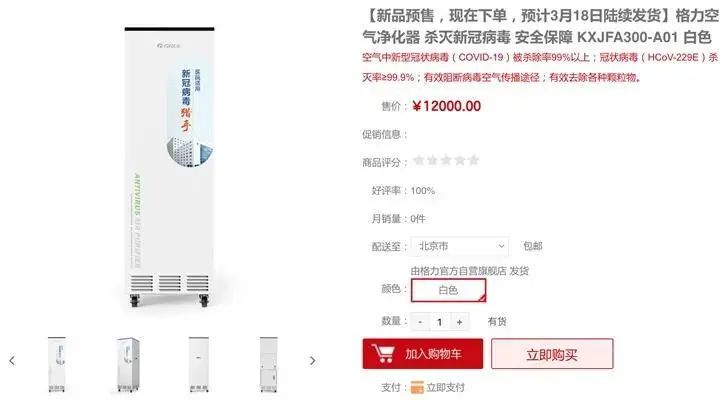The height and width of the screenshot is (400, 728).
Task: Go to previous product thumbnails
Action: point(12,361)
